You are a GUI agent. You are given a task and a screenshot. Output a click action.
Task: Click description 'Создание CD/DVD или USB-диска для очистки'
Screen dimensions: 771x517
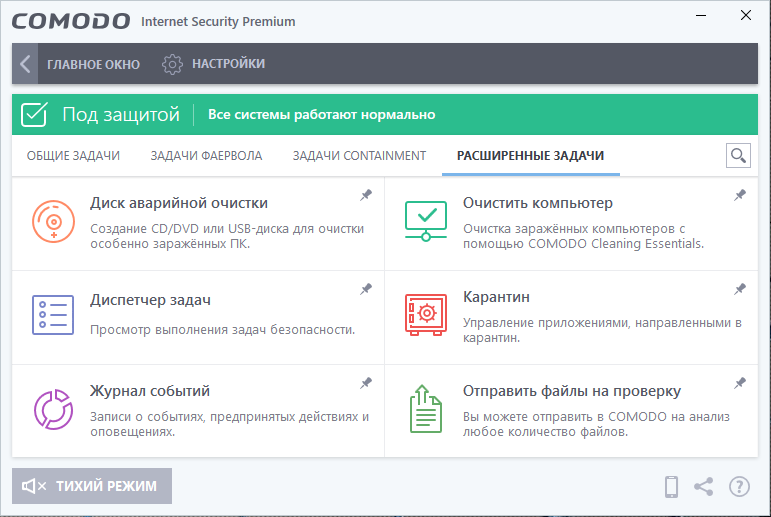click(x=227, y=229)
